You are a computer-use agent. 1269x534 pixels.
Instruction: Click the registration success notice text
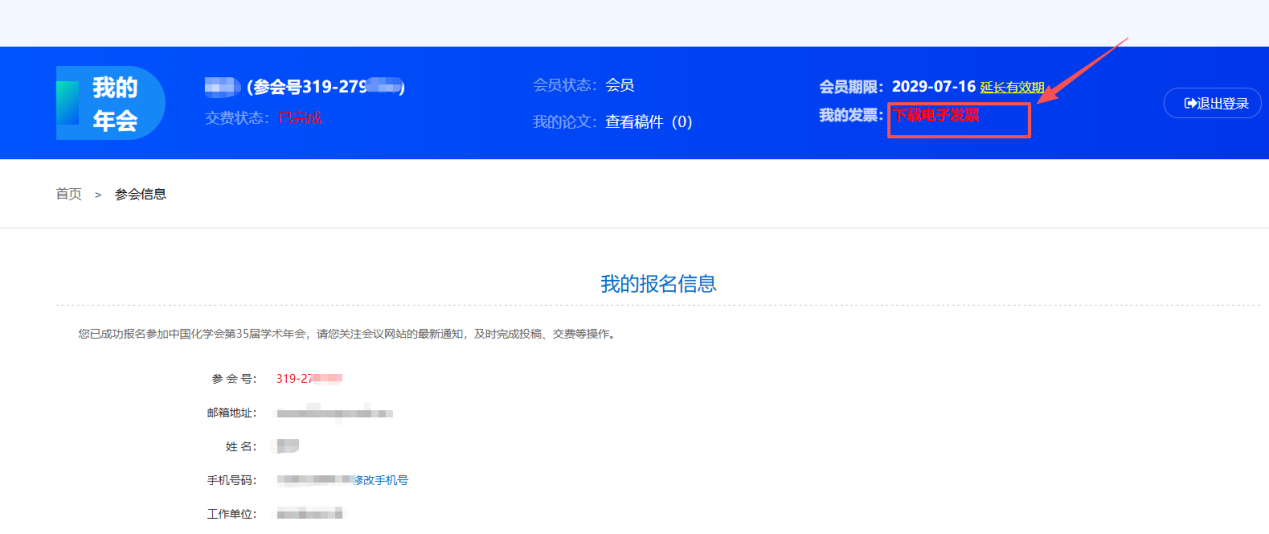point(346,334)
